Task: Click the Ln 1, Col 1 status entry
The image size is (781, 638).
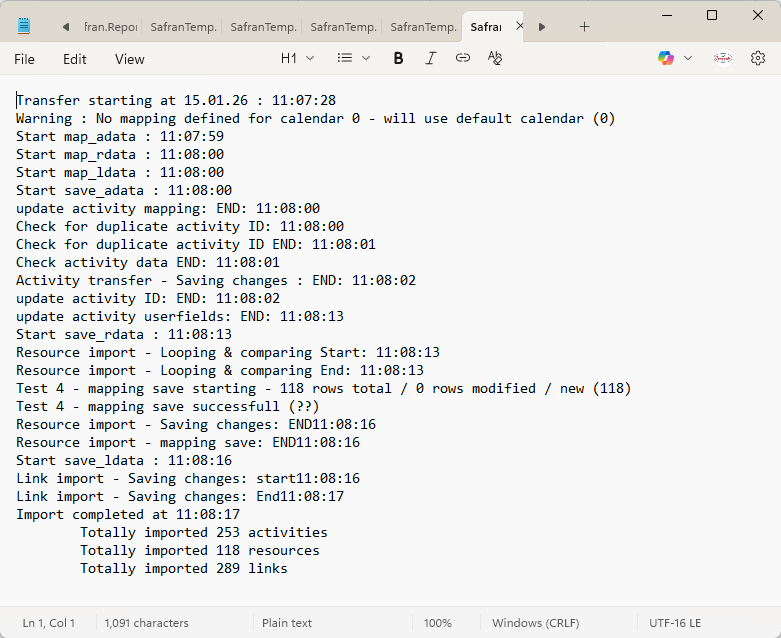Action: 49,623
